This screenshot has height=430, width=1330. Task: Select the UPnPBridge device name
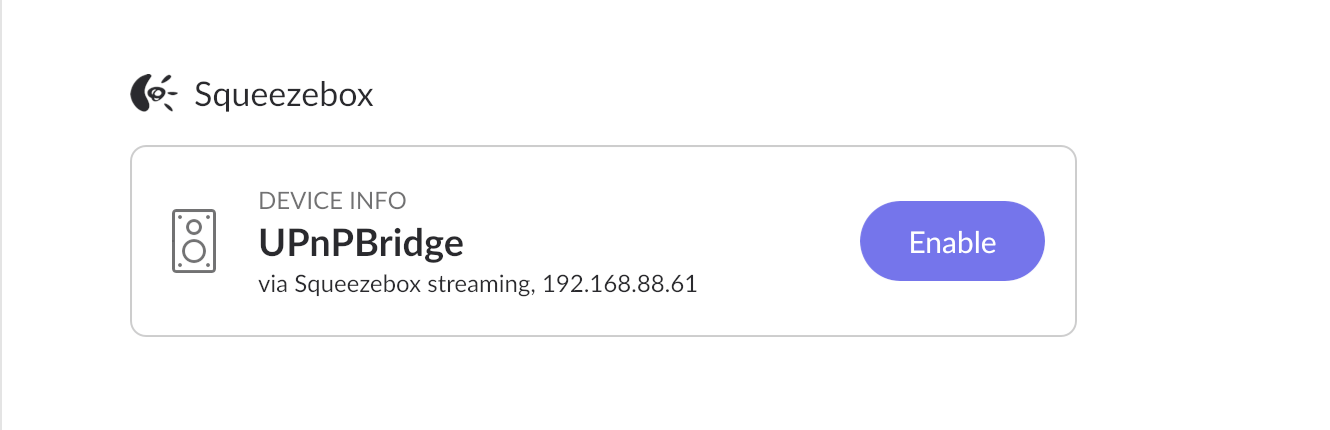(361, 243)
